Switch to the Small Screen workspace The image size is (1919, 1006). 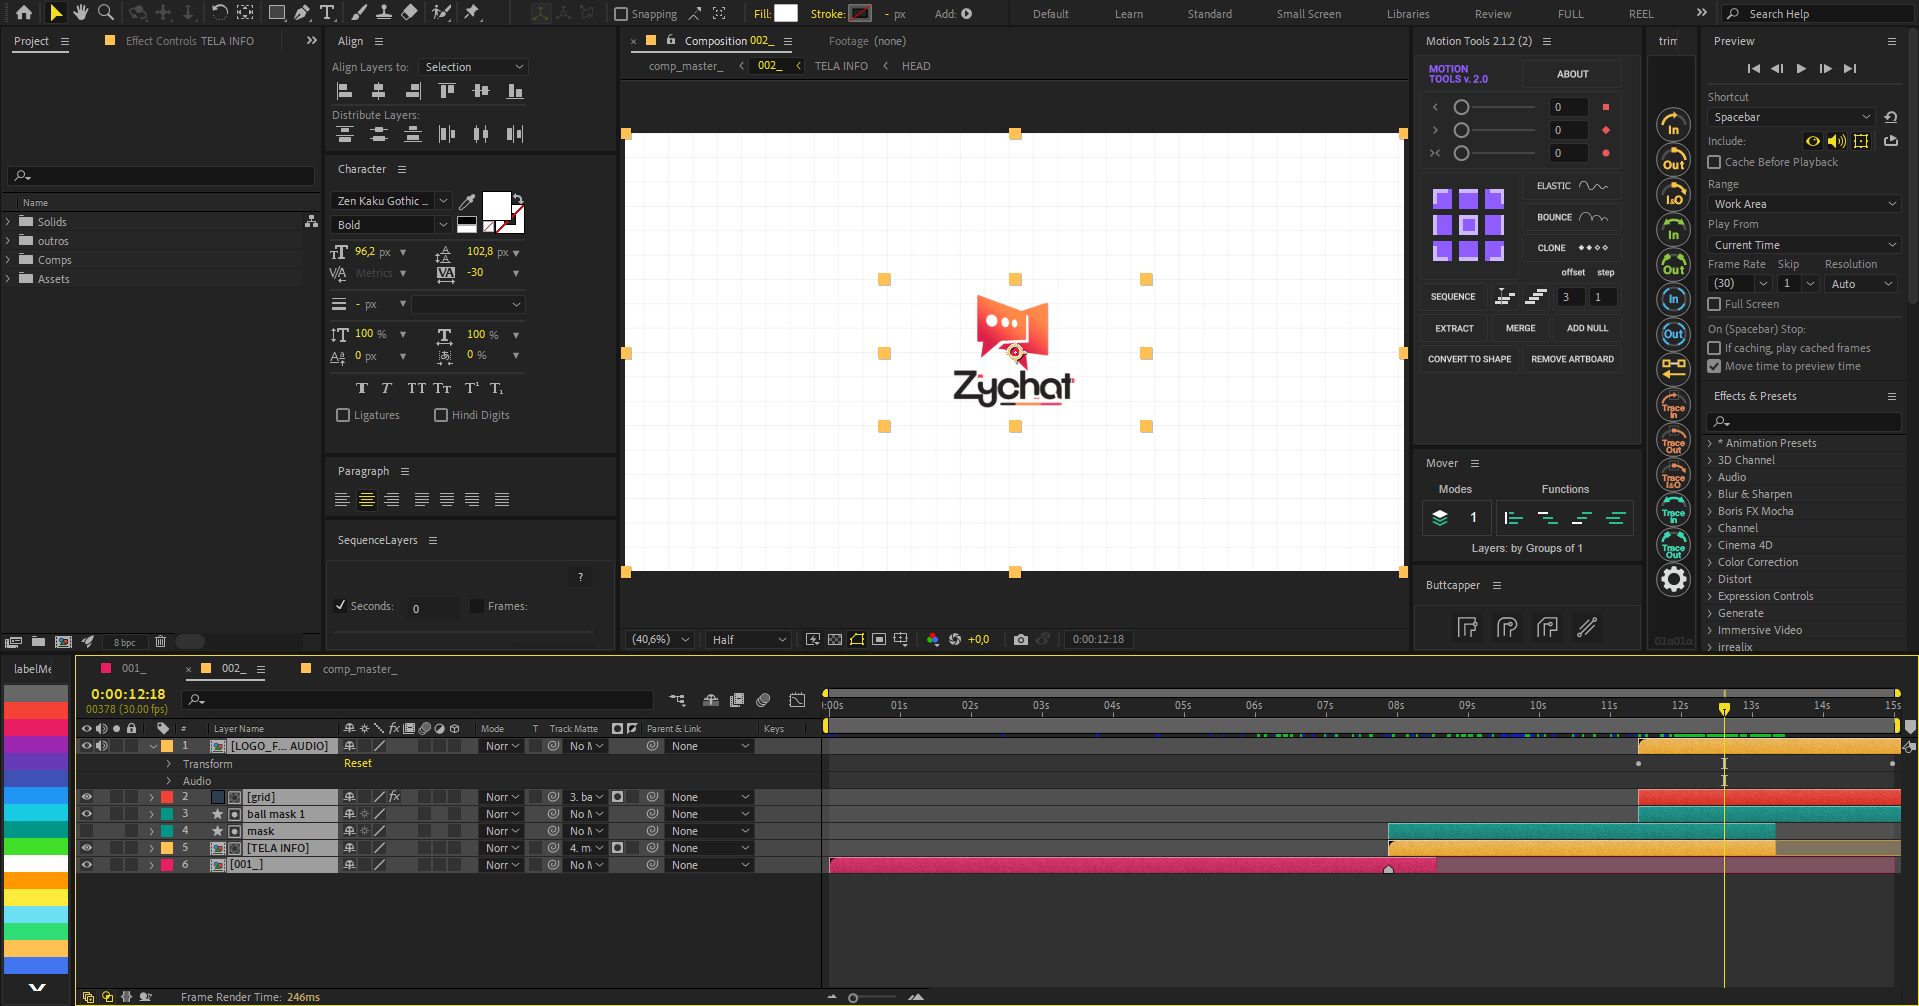point(1308,14)
